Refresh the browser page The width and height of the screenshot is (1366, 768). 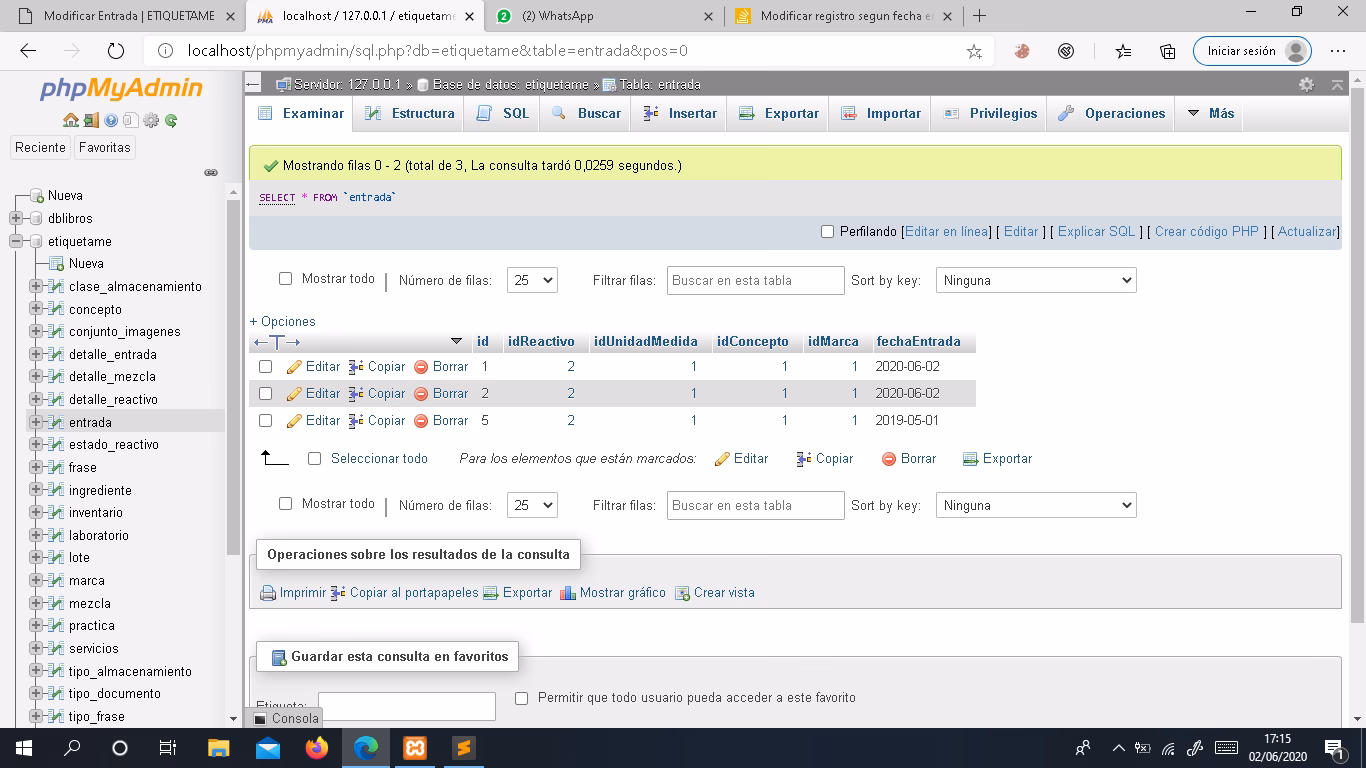pos(115,51)
